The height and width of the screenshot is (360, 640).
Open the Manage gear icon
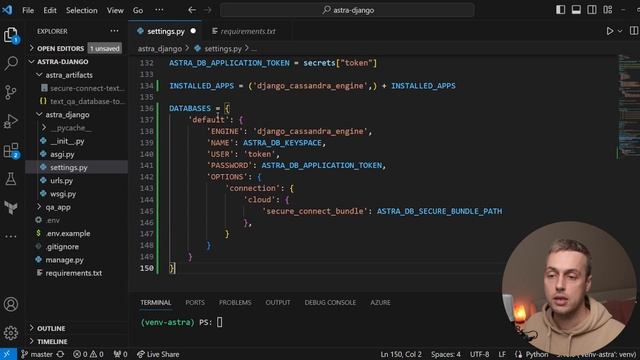(11, 333)
